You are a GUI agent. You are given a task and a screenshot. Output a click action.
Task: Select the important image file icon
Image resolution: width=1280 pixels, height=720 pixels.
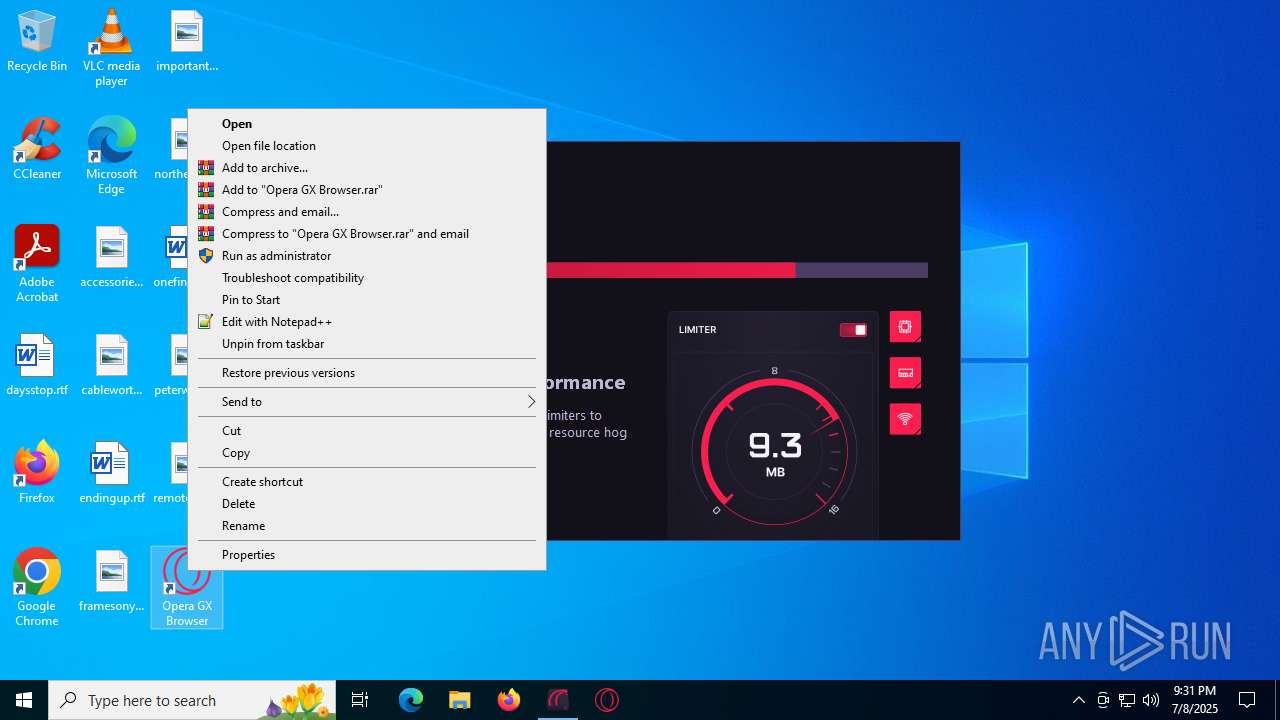[x=187, y=41]
